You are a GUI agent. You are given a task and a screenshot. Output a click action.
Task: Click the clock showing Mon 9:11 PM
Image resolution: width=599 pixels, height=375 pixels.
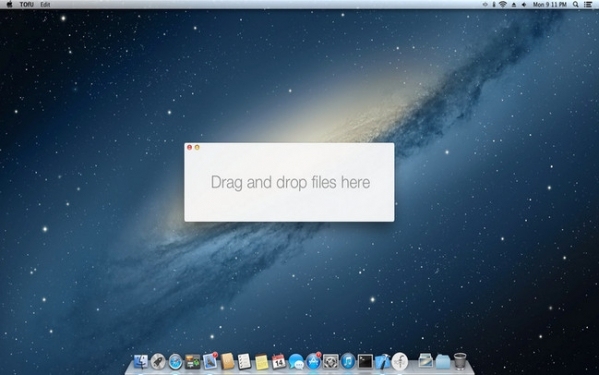pos(550,5)
